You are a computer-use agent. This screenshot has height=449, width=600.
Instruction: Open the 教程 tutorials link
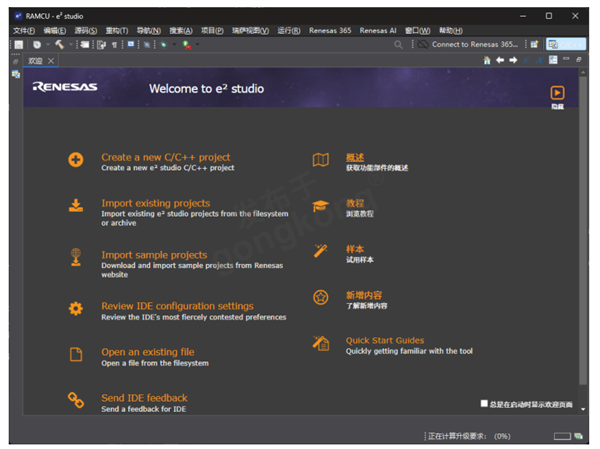[x=355, y=203]
